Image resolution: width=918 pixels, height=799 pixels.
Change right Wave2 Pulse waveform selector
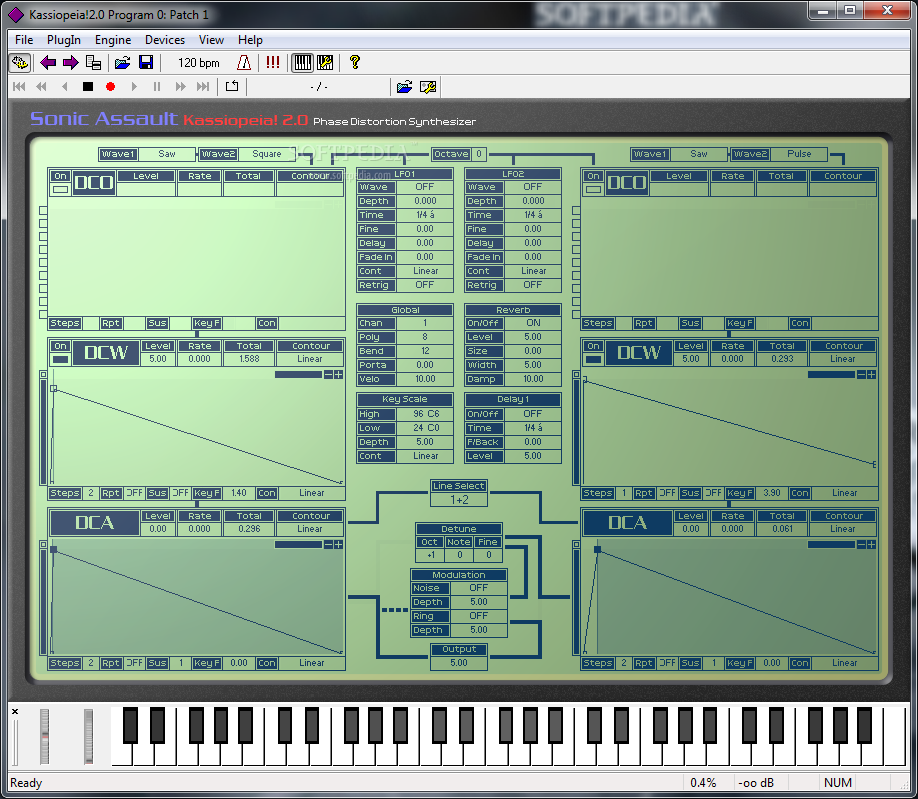[799, 154]
